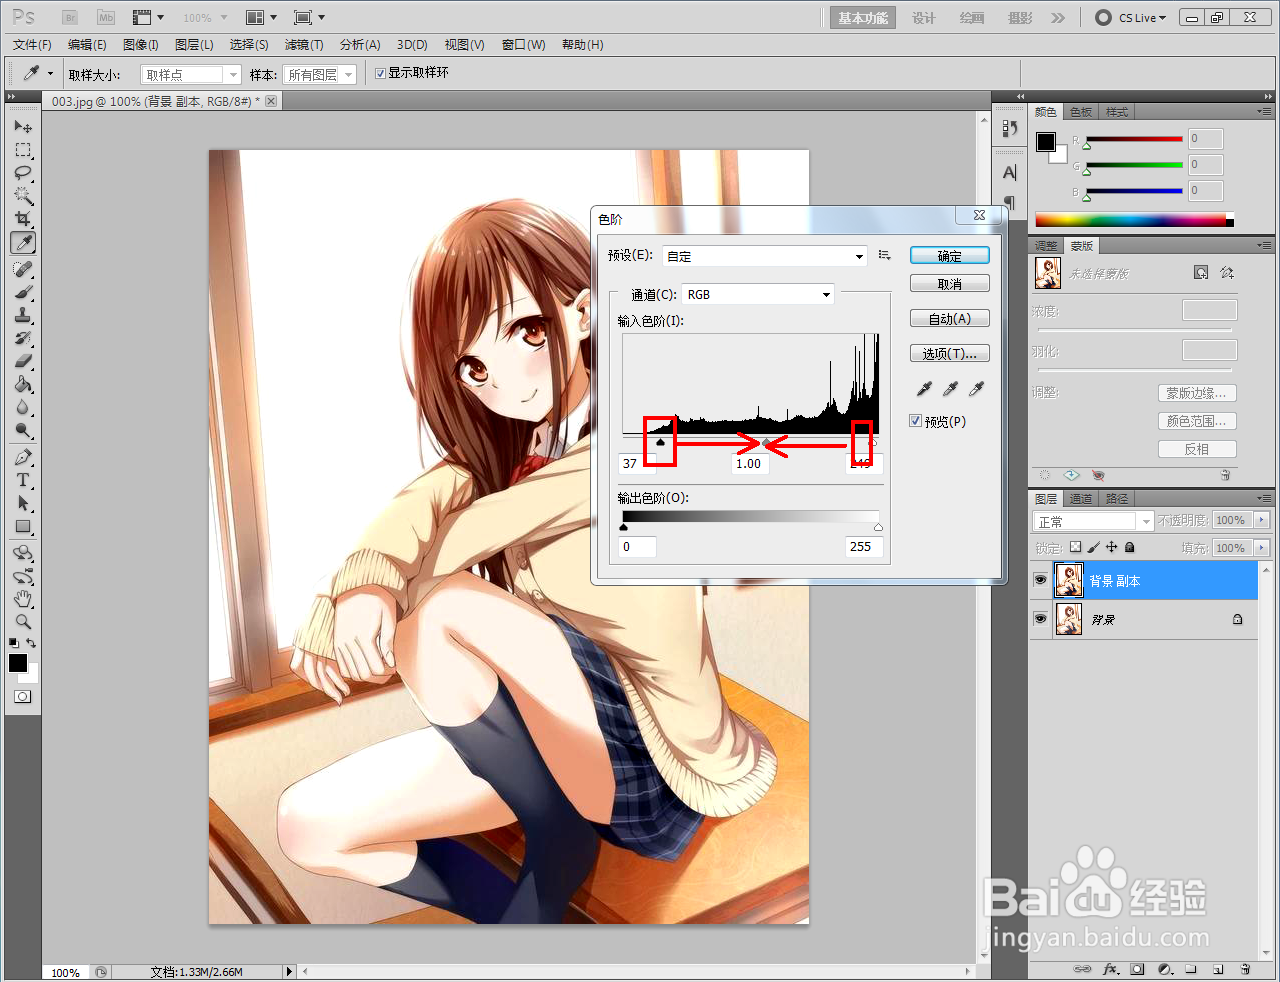Click the output levels white slider handle

click(878, 527)
